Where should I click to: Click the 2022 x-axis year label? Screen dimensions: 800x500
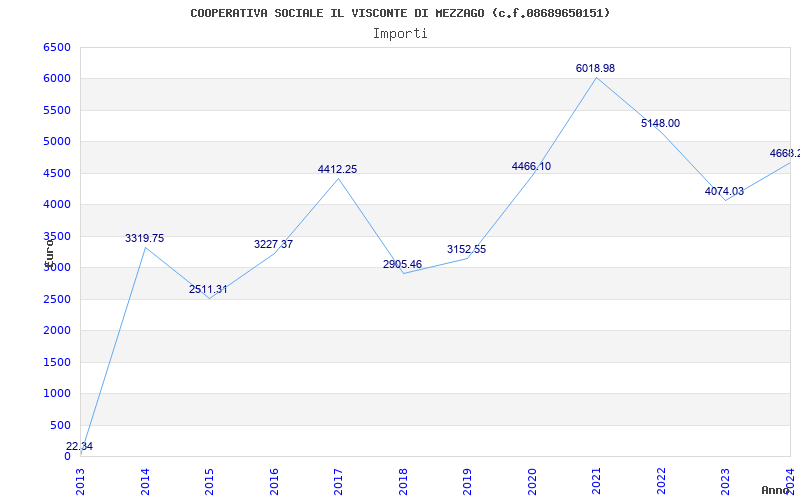click(661, 481)
